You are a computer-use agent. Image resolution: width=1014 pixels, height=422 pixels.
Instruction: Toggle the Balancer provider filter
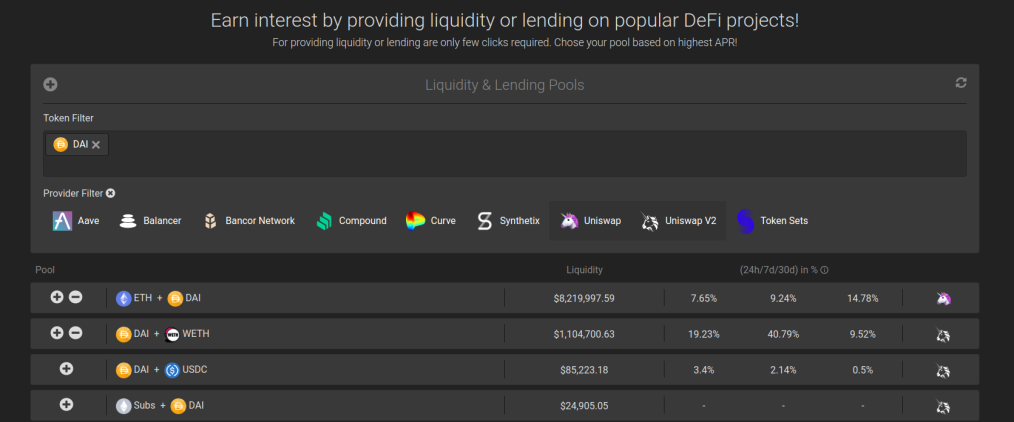[x=150, y=221]
